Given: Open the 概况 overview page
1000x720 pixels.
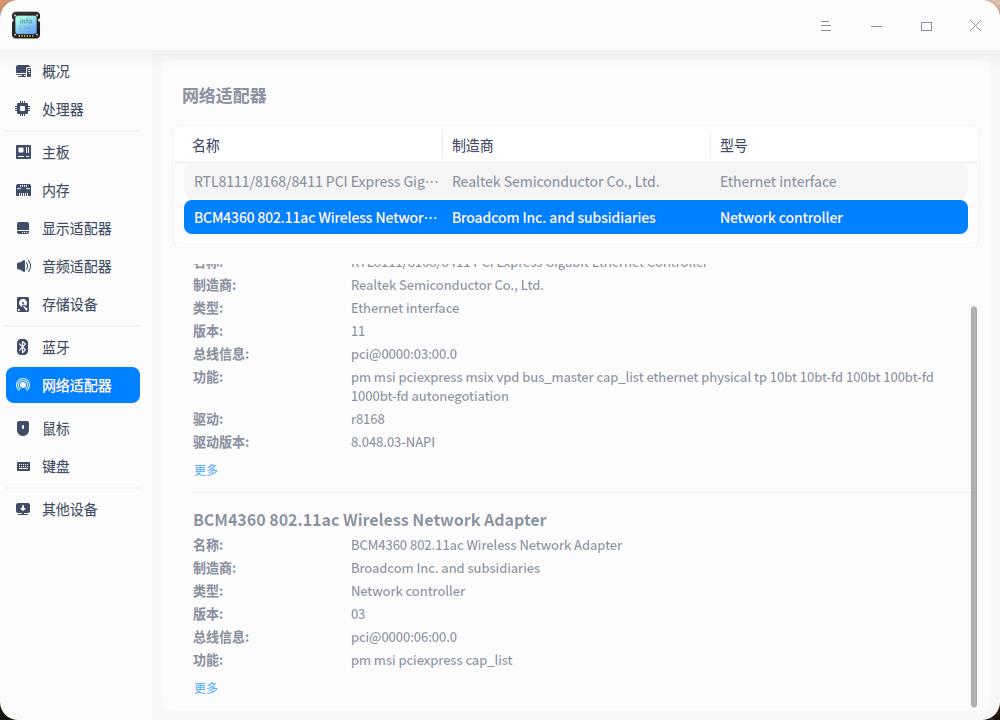Looking at the screenshot, I should pos(55,71).
